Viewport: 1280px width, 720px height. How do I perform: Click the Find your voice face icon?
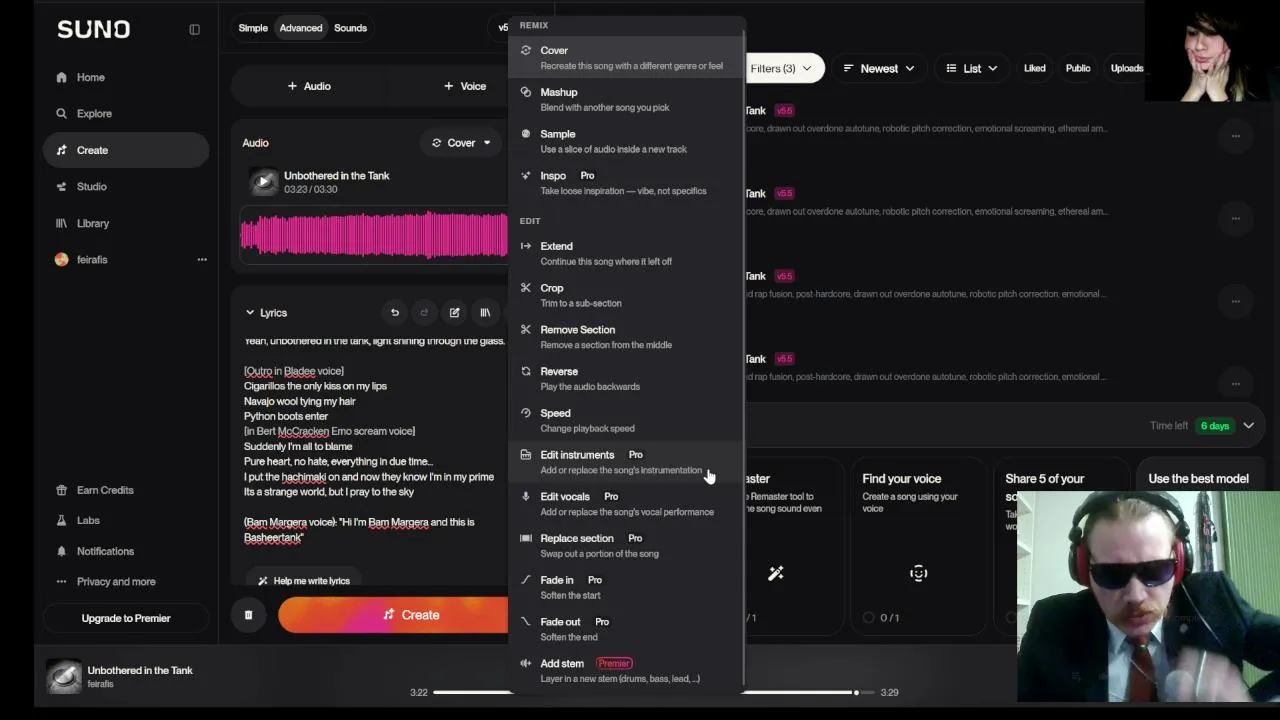[918, 573]
